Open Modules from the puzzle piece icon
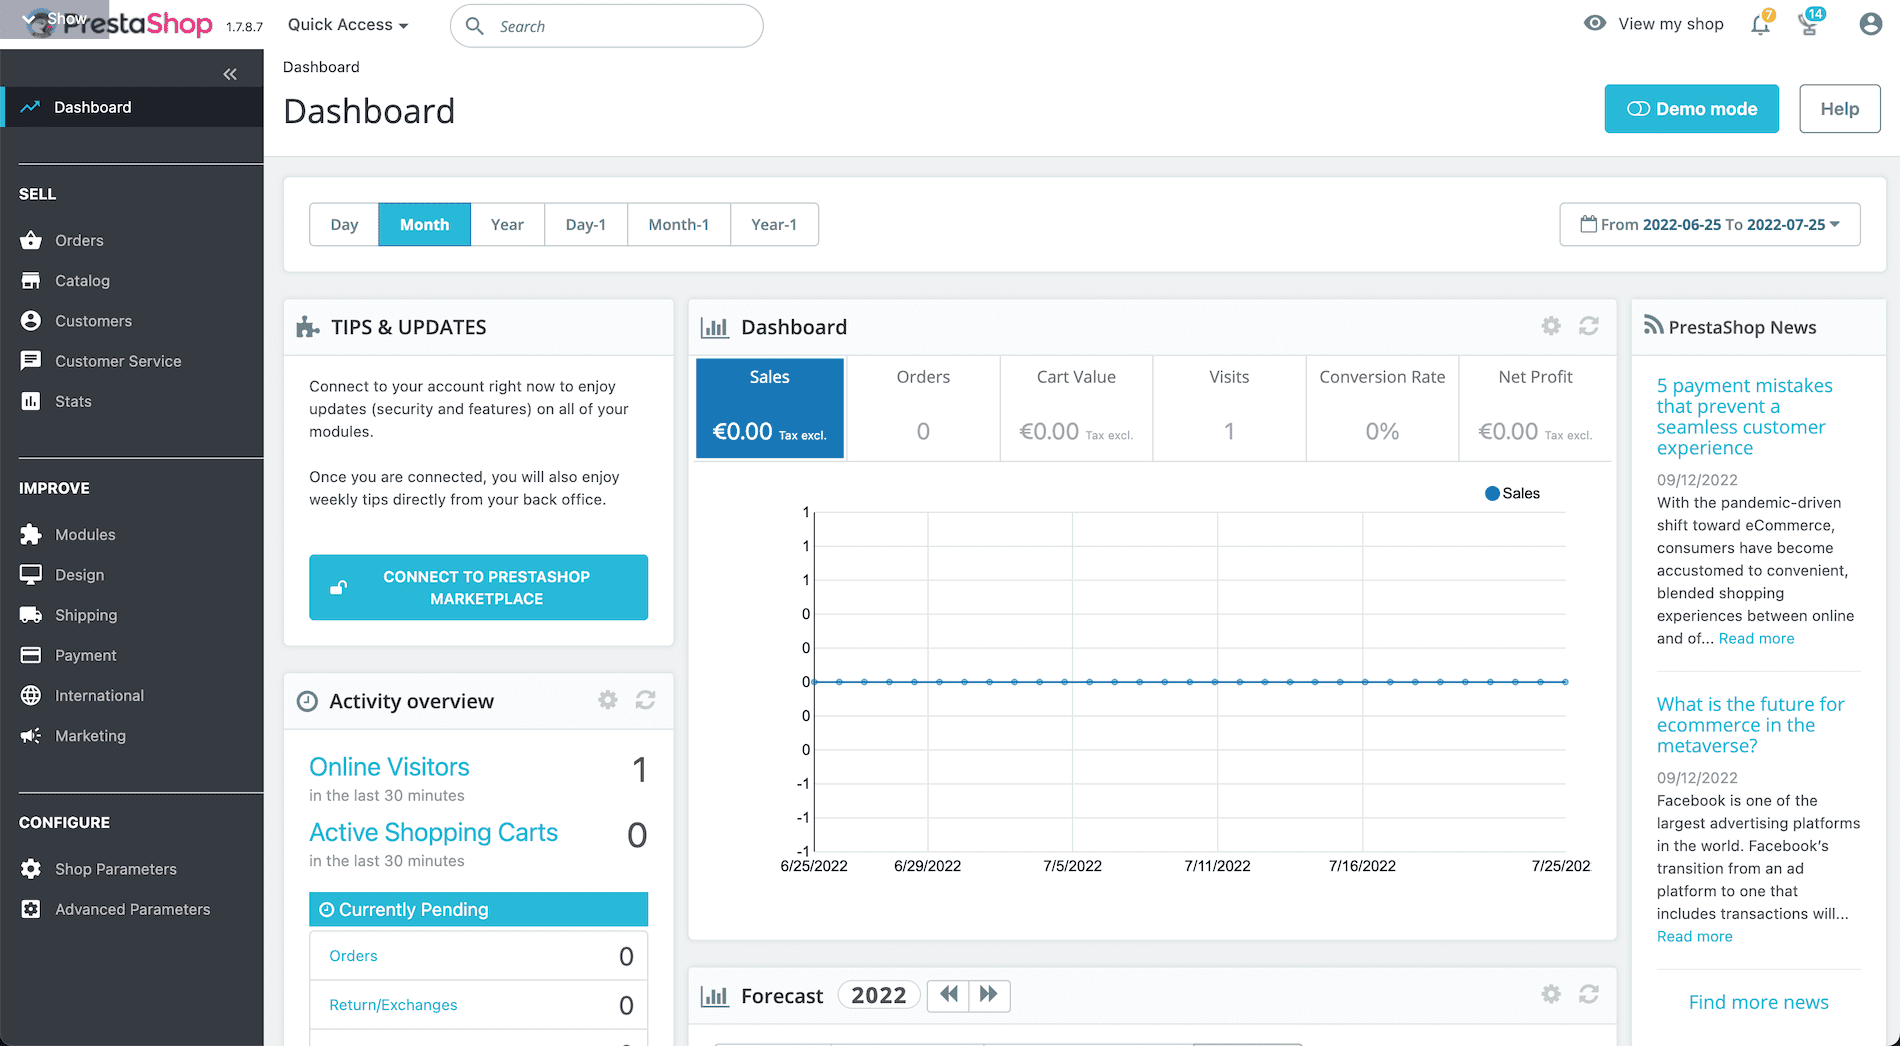Viewport: 1900px width, 1046px height. click(x=31, y=534)
